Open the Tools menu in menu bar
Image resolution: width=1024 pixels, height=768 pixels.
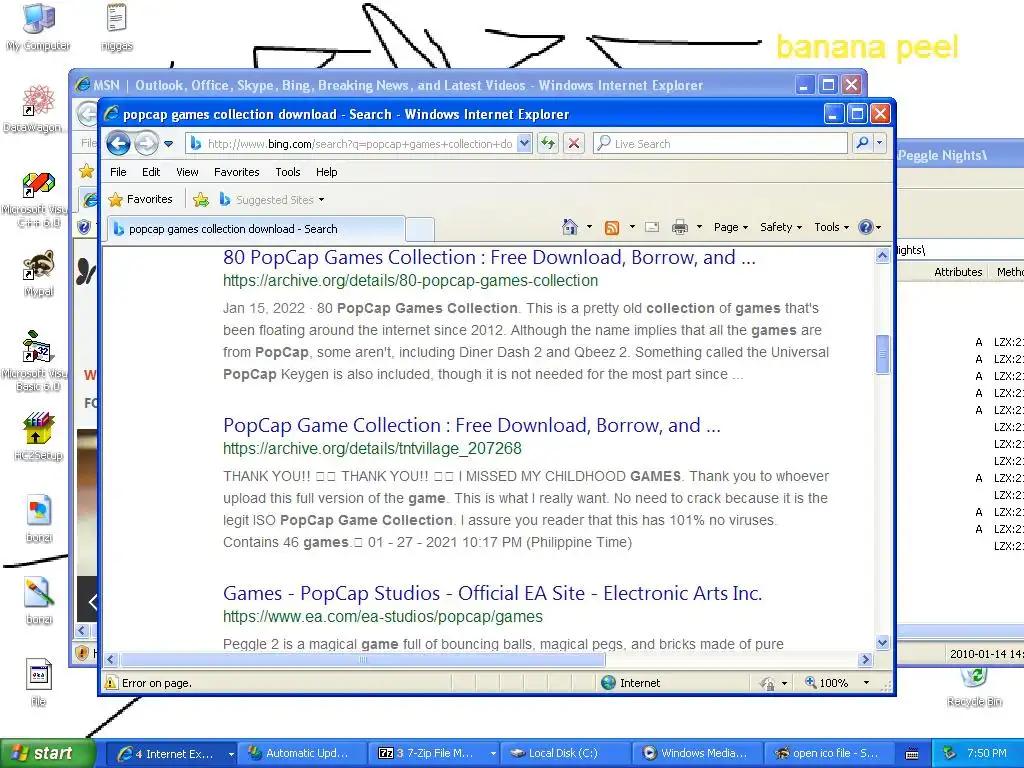click(287, 172)
